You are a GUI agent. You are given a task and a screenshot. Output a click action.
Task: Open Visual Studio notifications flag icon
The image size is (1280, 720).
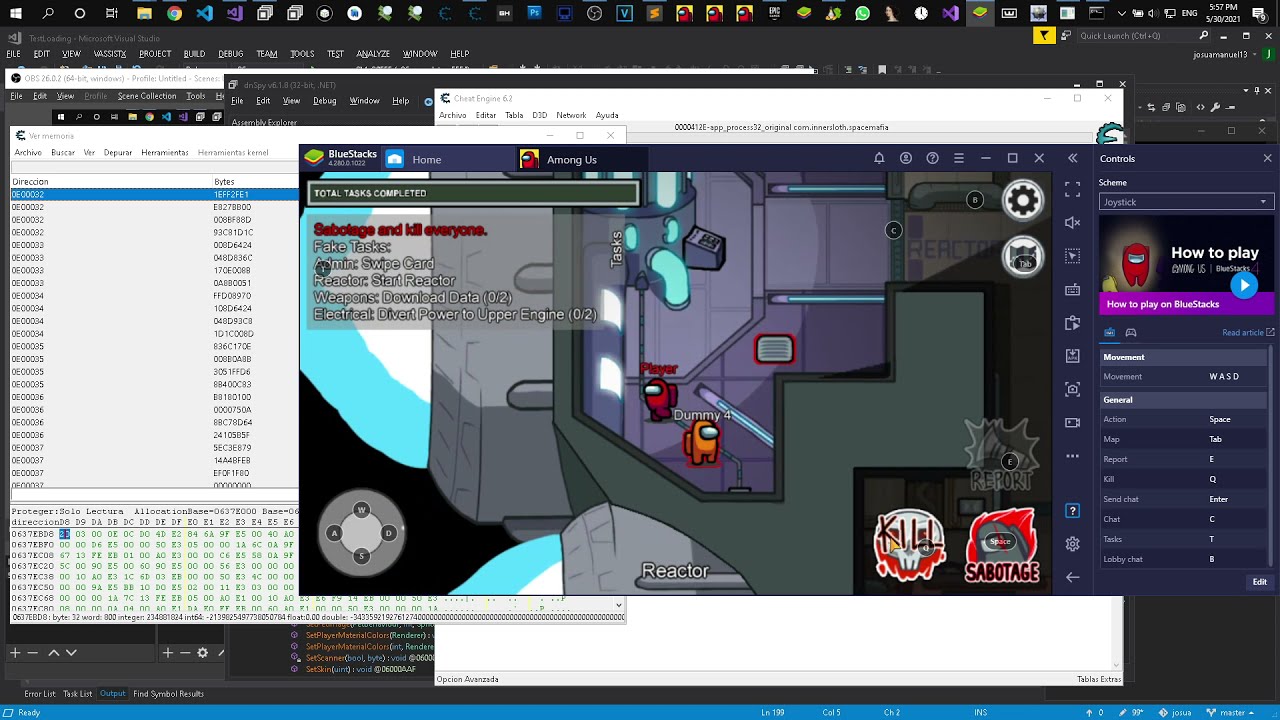pyautogui.click(x=1044, y=36)
